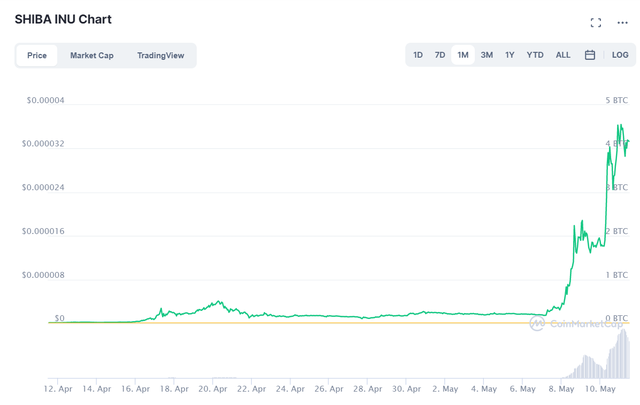Switch to the Price tab
The height and width of the screenshot is (405, 640).
pos(37,55)
